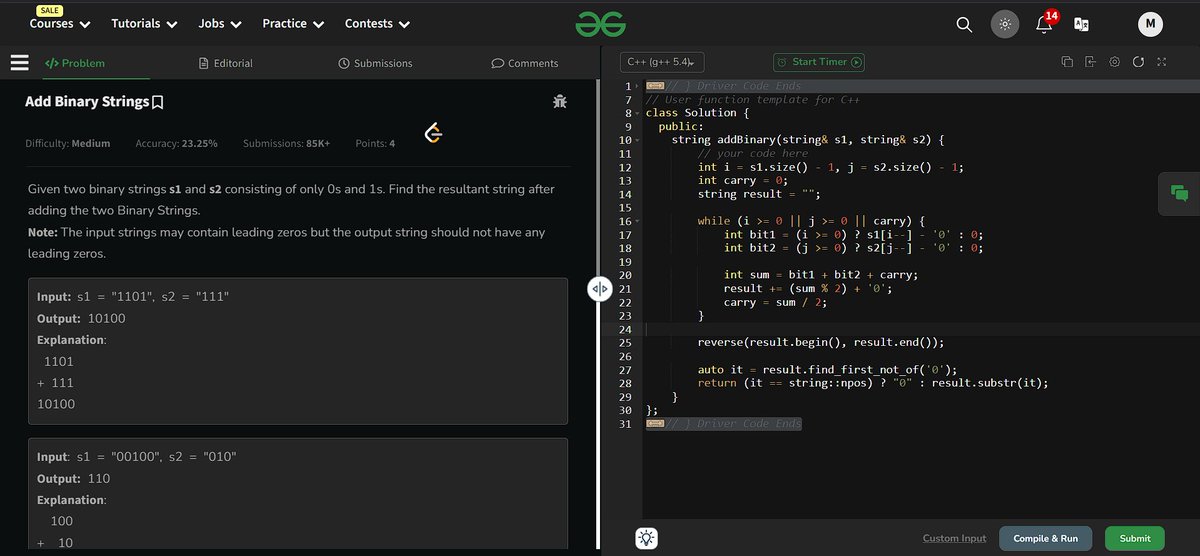Open the profile avatar M

point(1150,25)
